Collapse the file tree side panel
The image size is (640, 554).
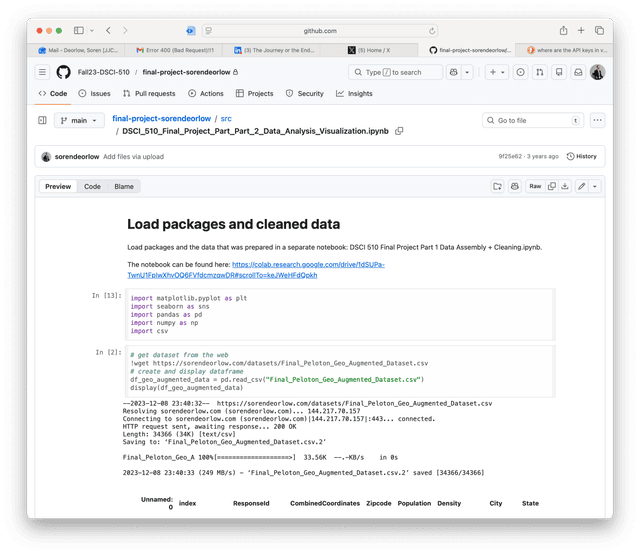point(43,120)
